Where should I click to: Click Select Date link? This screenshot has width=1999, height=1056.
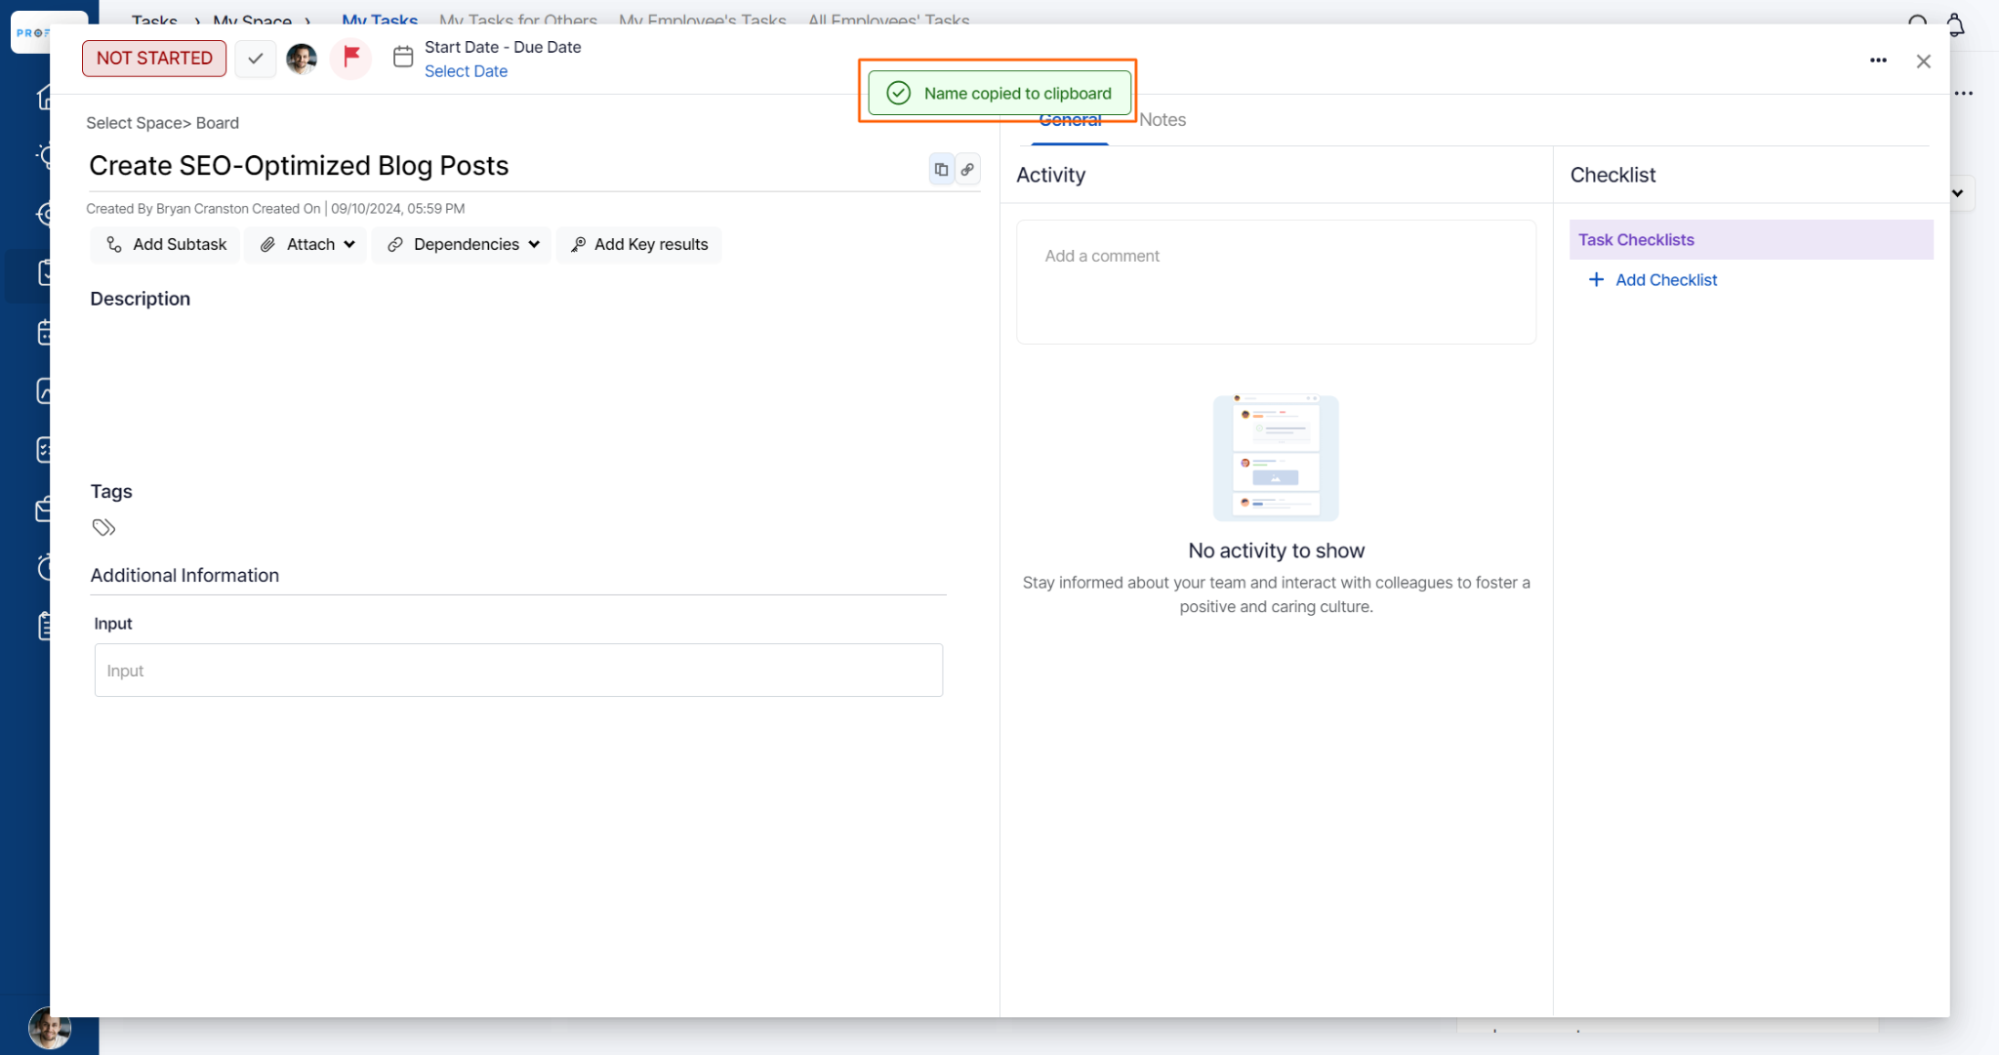click(465, 71)
